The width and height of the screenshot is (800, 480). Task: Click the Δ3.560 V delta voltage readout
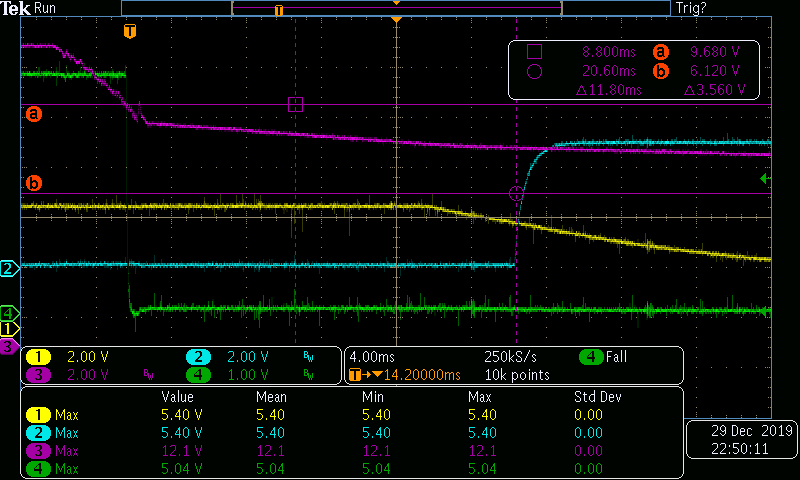click(714, 90)
